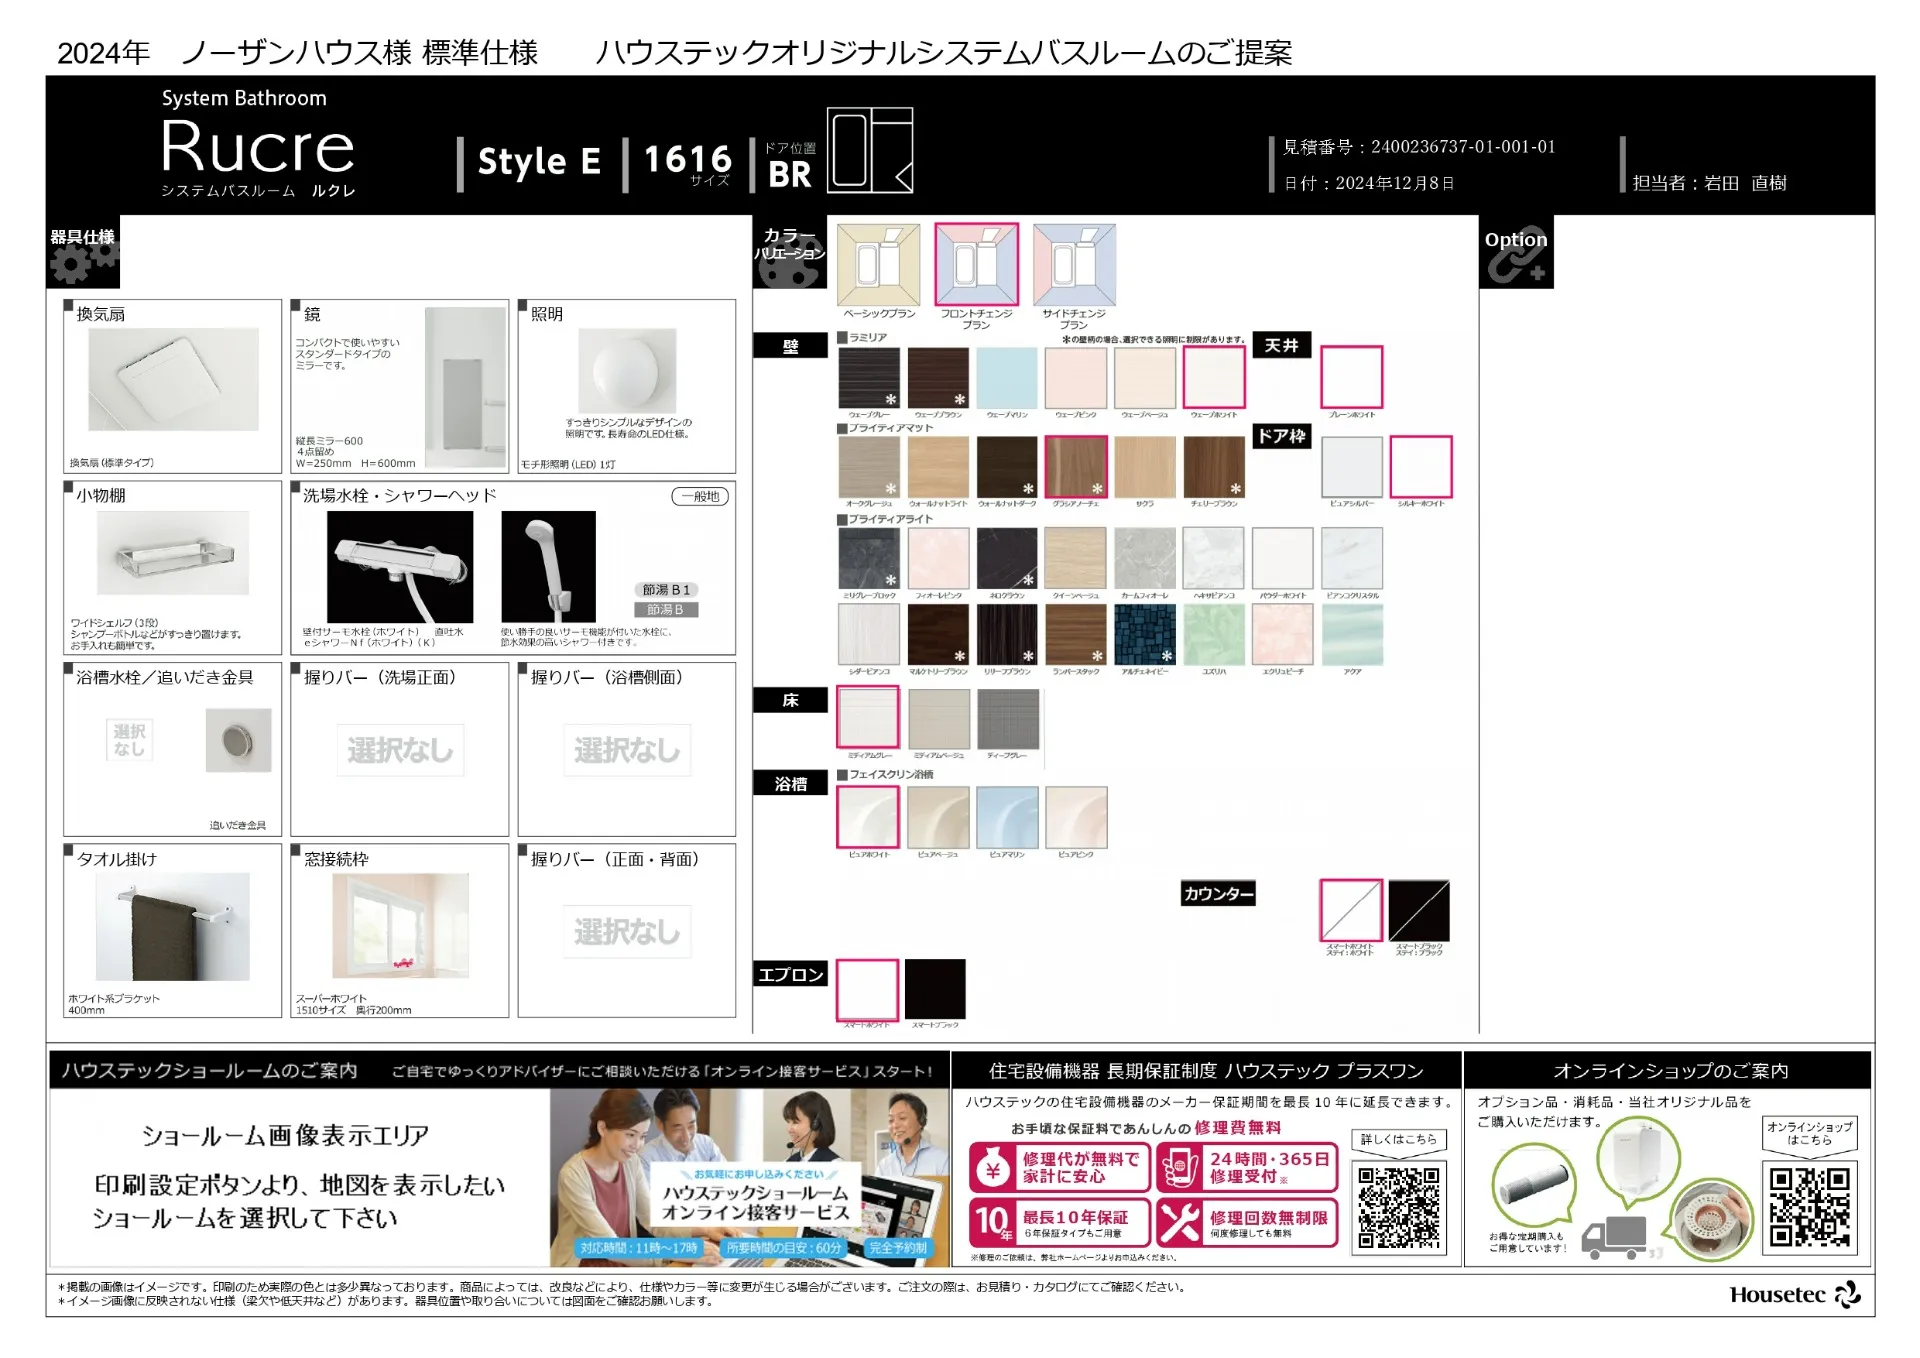Screen dimensions: 1920x1358
Task: Choose the チェリーブラウン wall swatch
Action: pyautogui.click(x=1214, y=467)
